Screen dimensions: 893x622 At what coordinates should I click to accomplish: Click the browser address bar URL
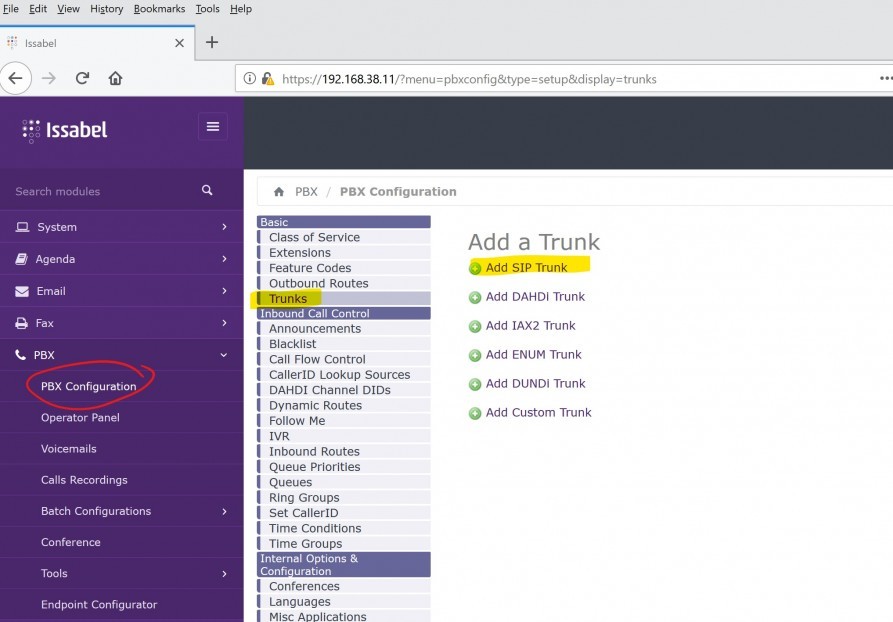point(469,79)
